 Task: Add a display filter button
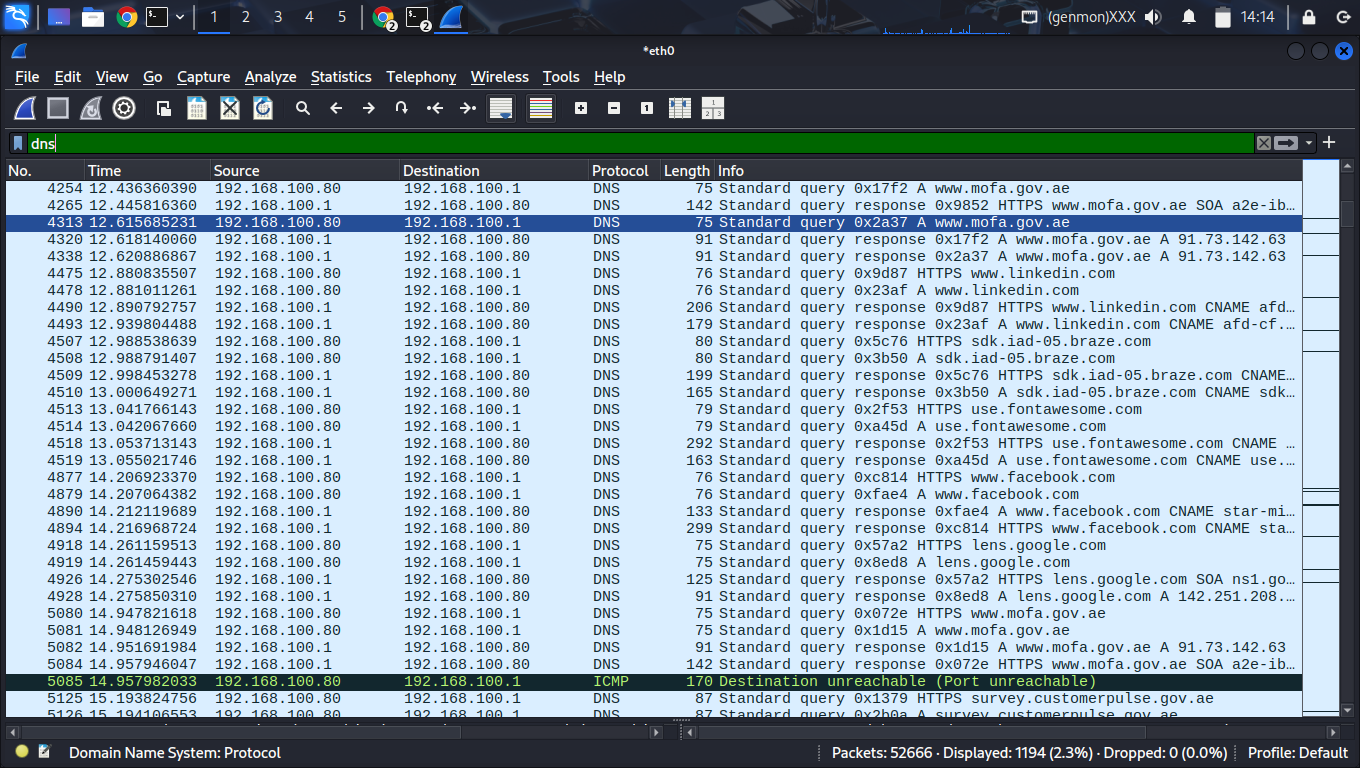pos(1329,143)
